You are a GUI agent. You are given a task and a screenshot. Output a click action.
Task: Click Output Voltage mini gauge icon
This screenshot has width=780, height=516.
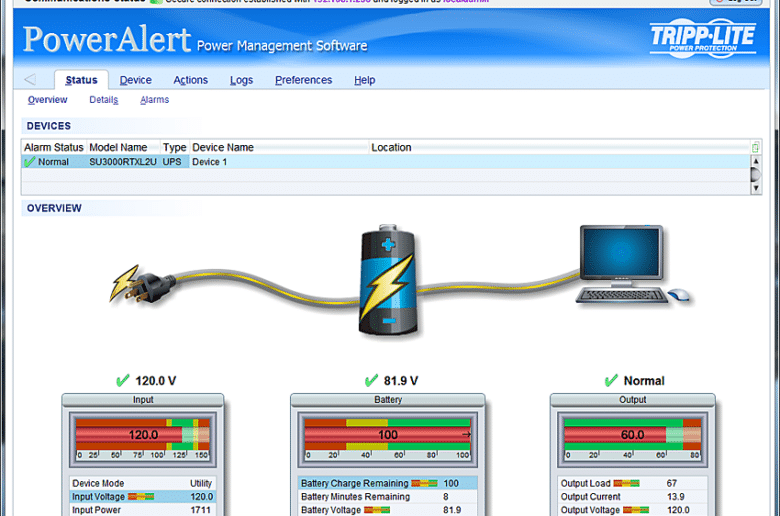coord(636,510)
